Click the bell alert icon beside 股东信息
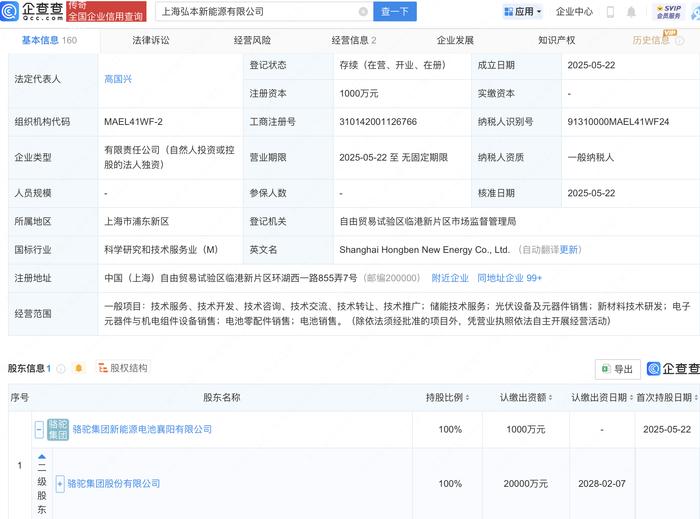Viewport: 700px width, 519px height. point(79,368)
